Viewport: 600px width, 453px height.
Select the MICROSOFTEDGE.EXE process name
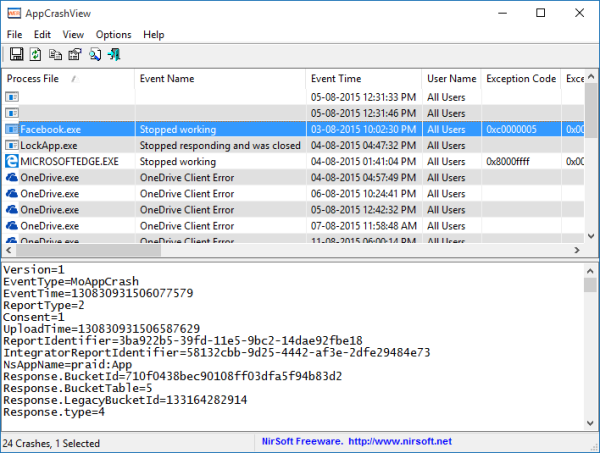[x=69, y=161]
